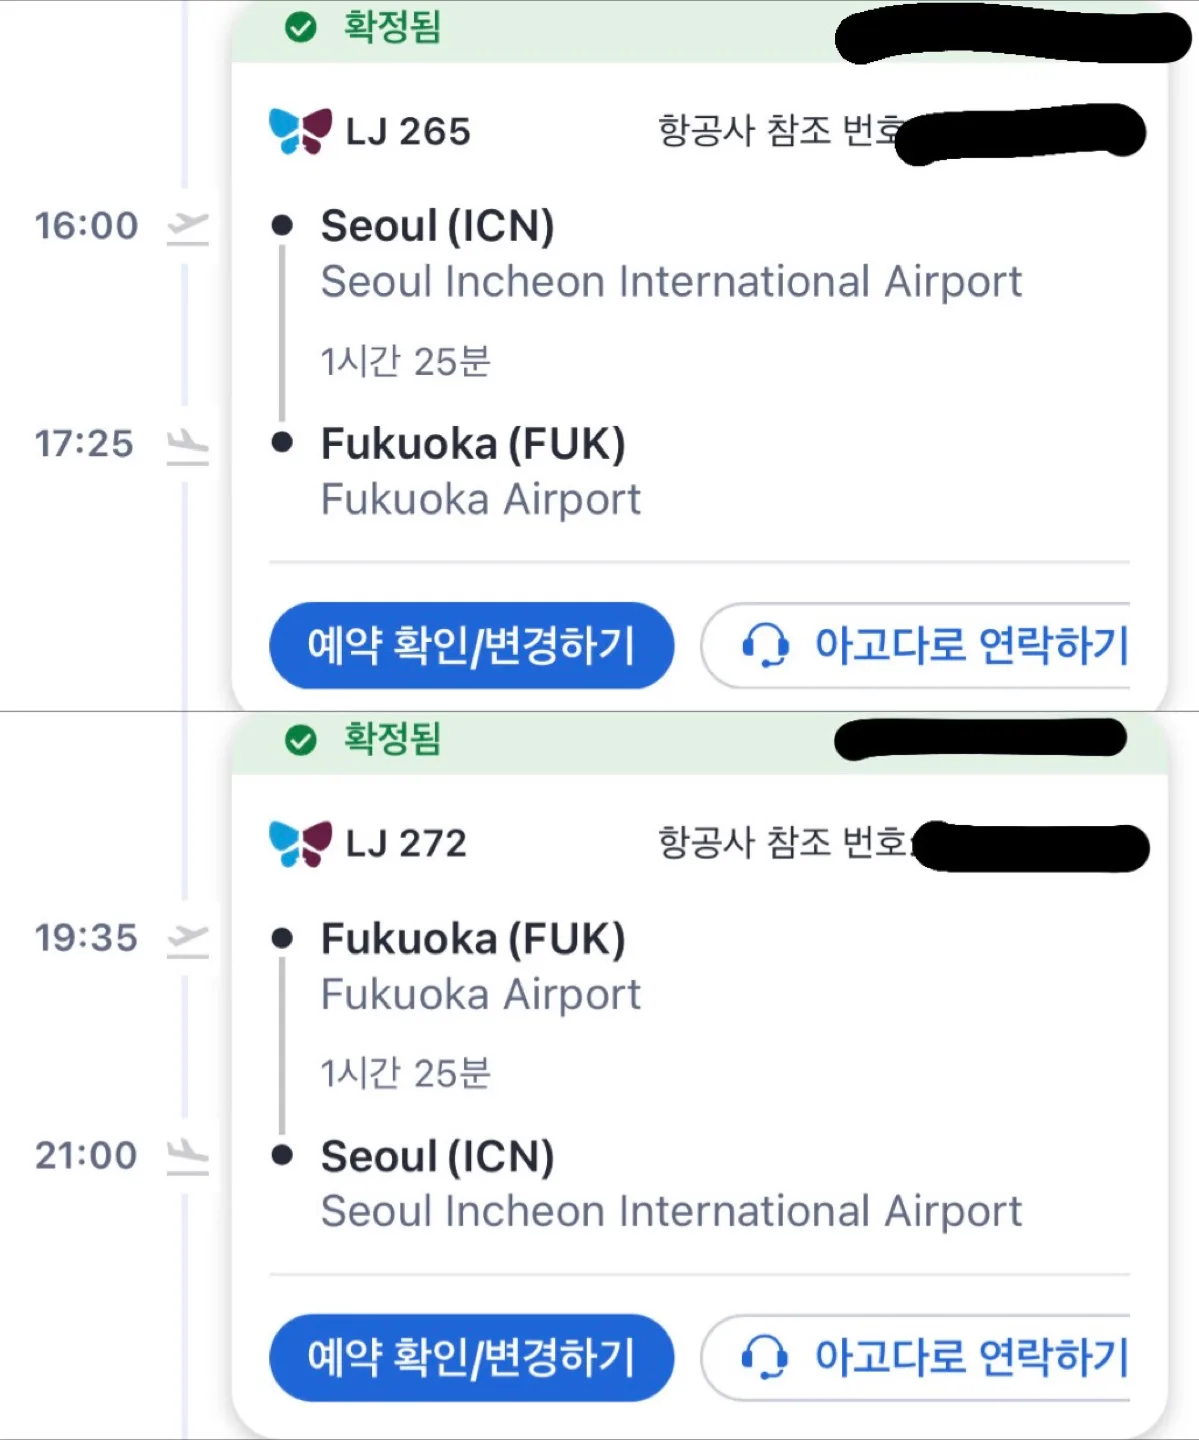
Task: Click the landing plane icon beside 21:00
Action: (188, 1157)
